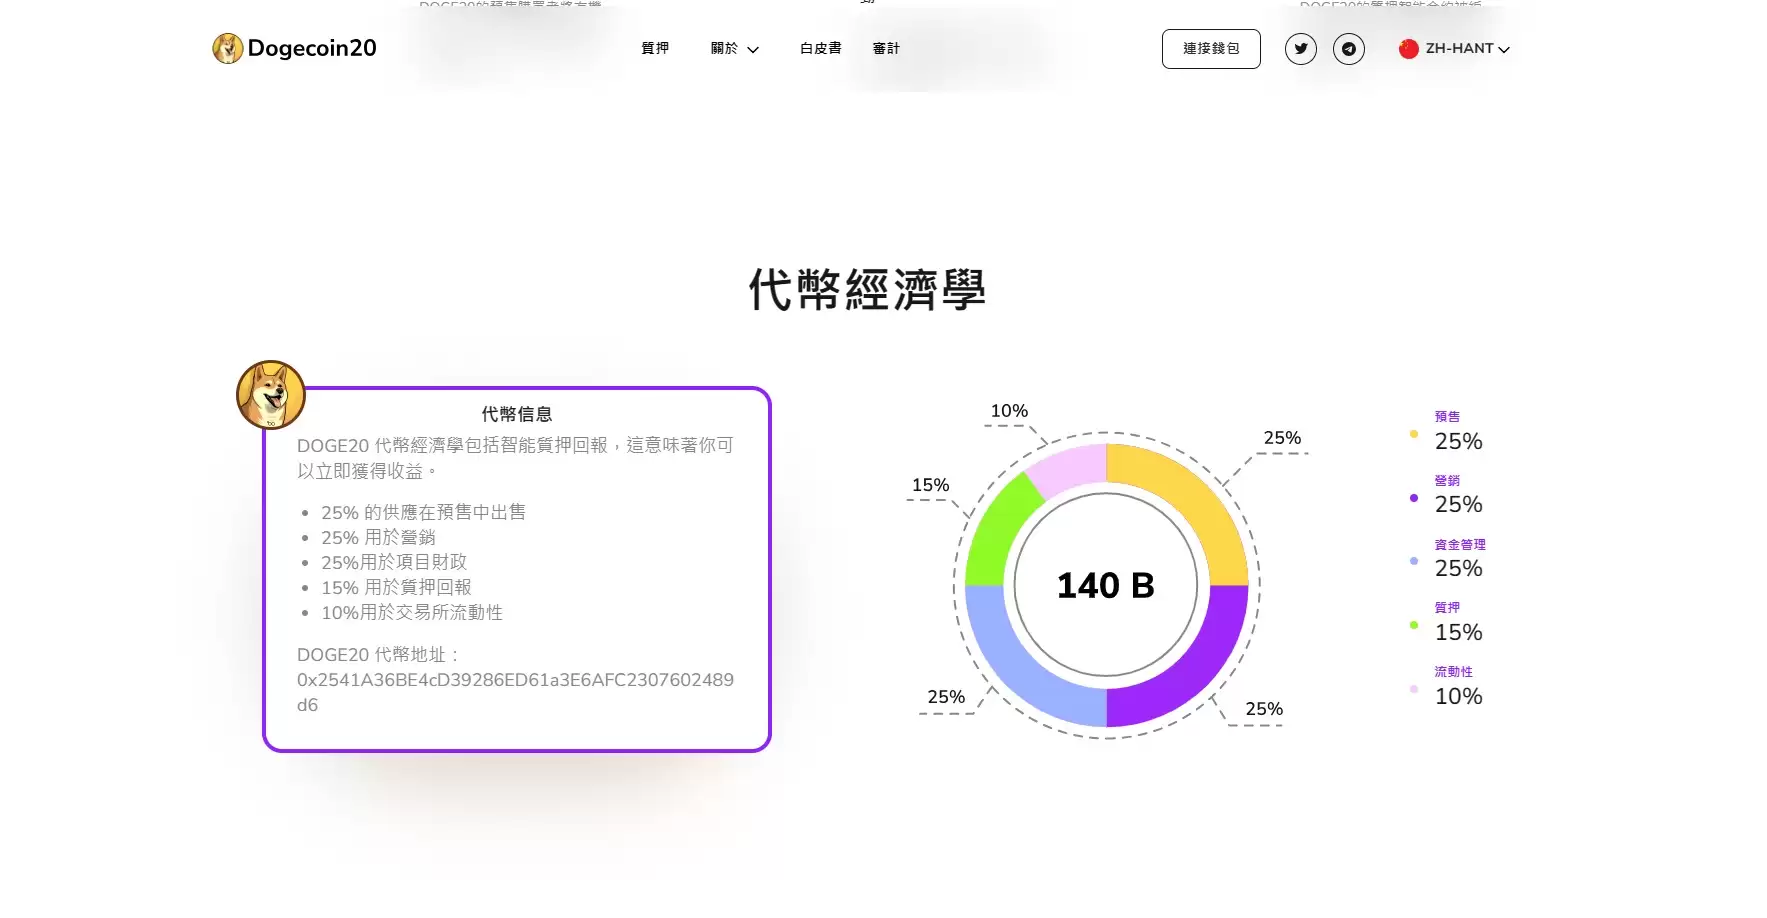Click the Dogecoin20 brand name text
Image resolution: width=1767 pixels, height=918 pixels.
pyautogui.click(x=312, y=48)
